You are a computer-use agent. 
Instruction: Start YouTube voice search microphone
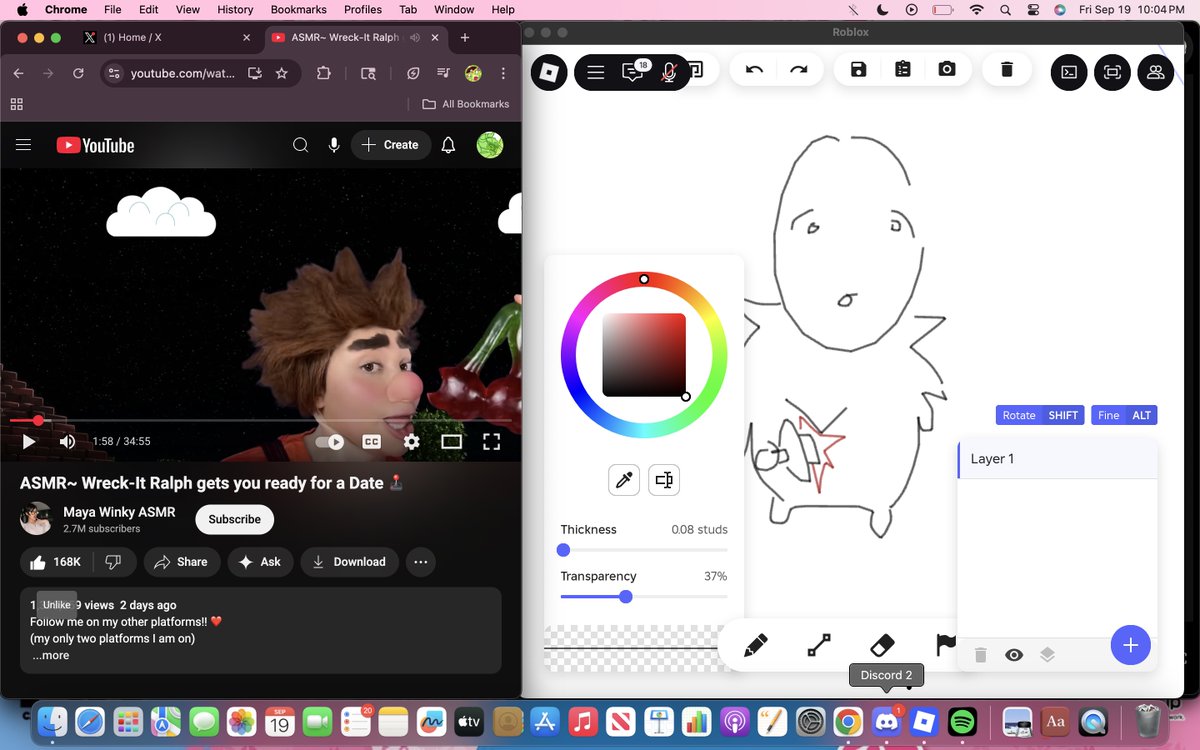point(334,145)
